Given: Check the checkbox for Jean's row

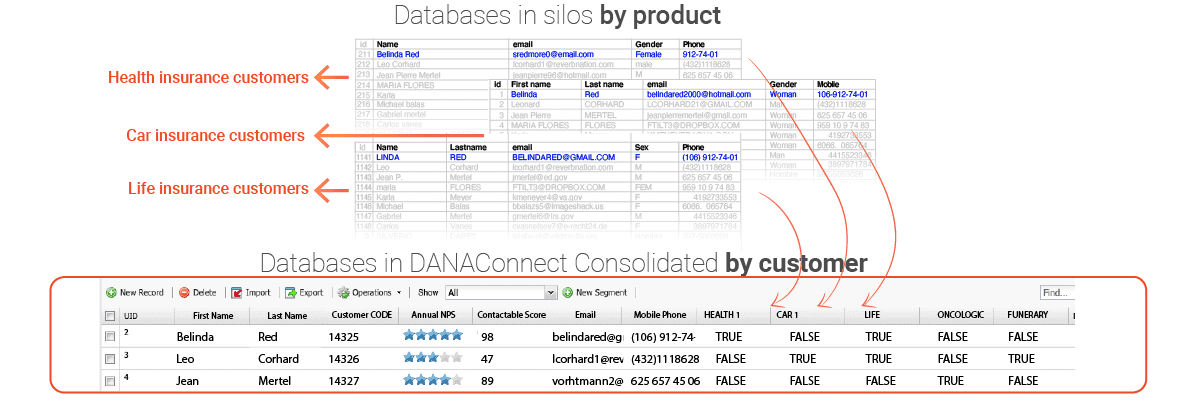Looking at the screenshot, I should coord(110,381).
